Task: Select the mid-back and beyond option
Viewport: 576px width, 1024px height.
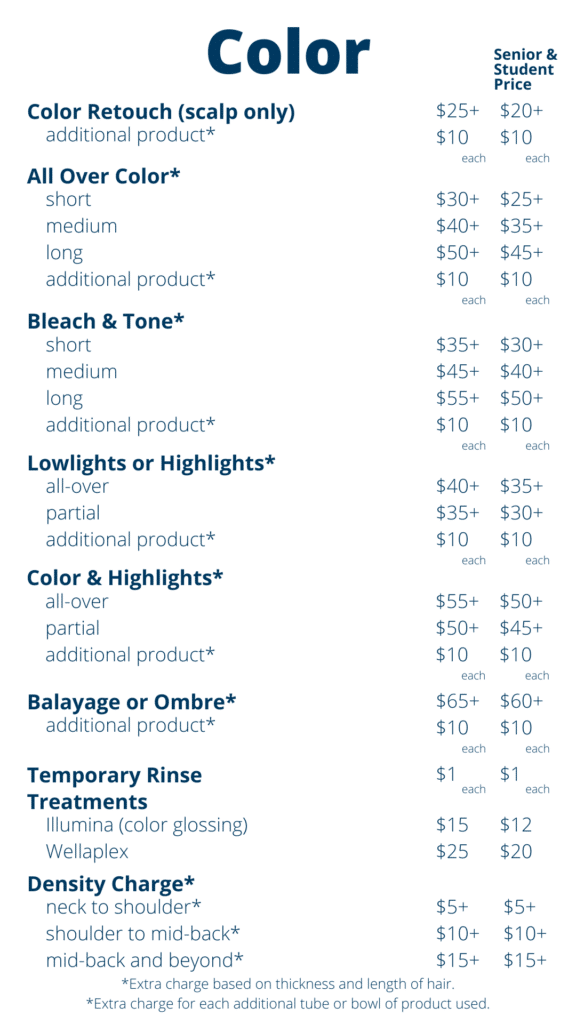Action: (144, 961)
